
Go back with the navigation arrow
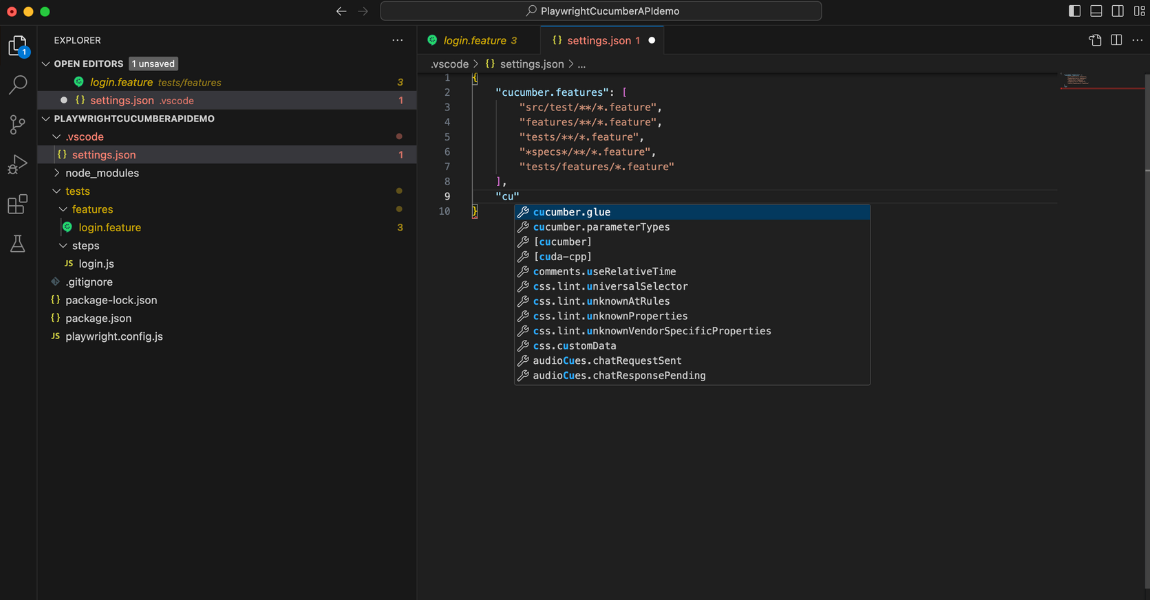(x=341, y=11)
